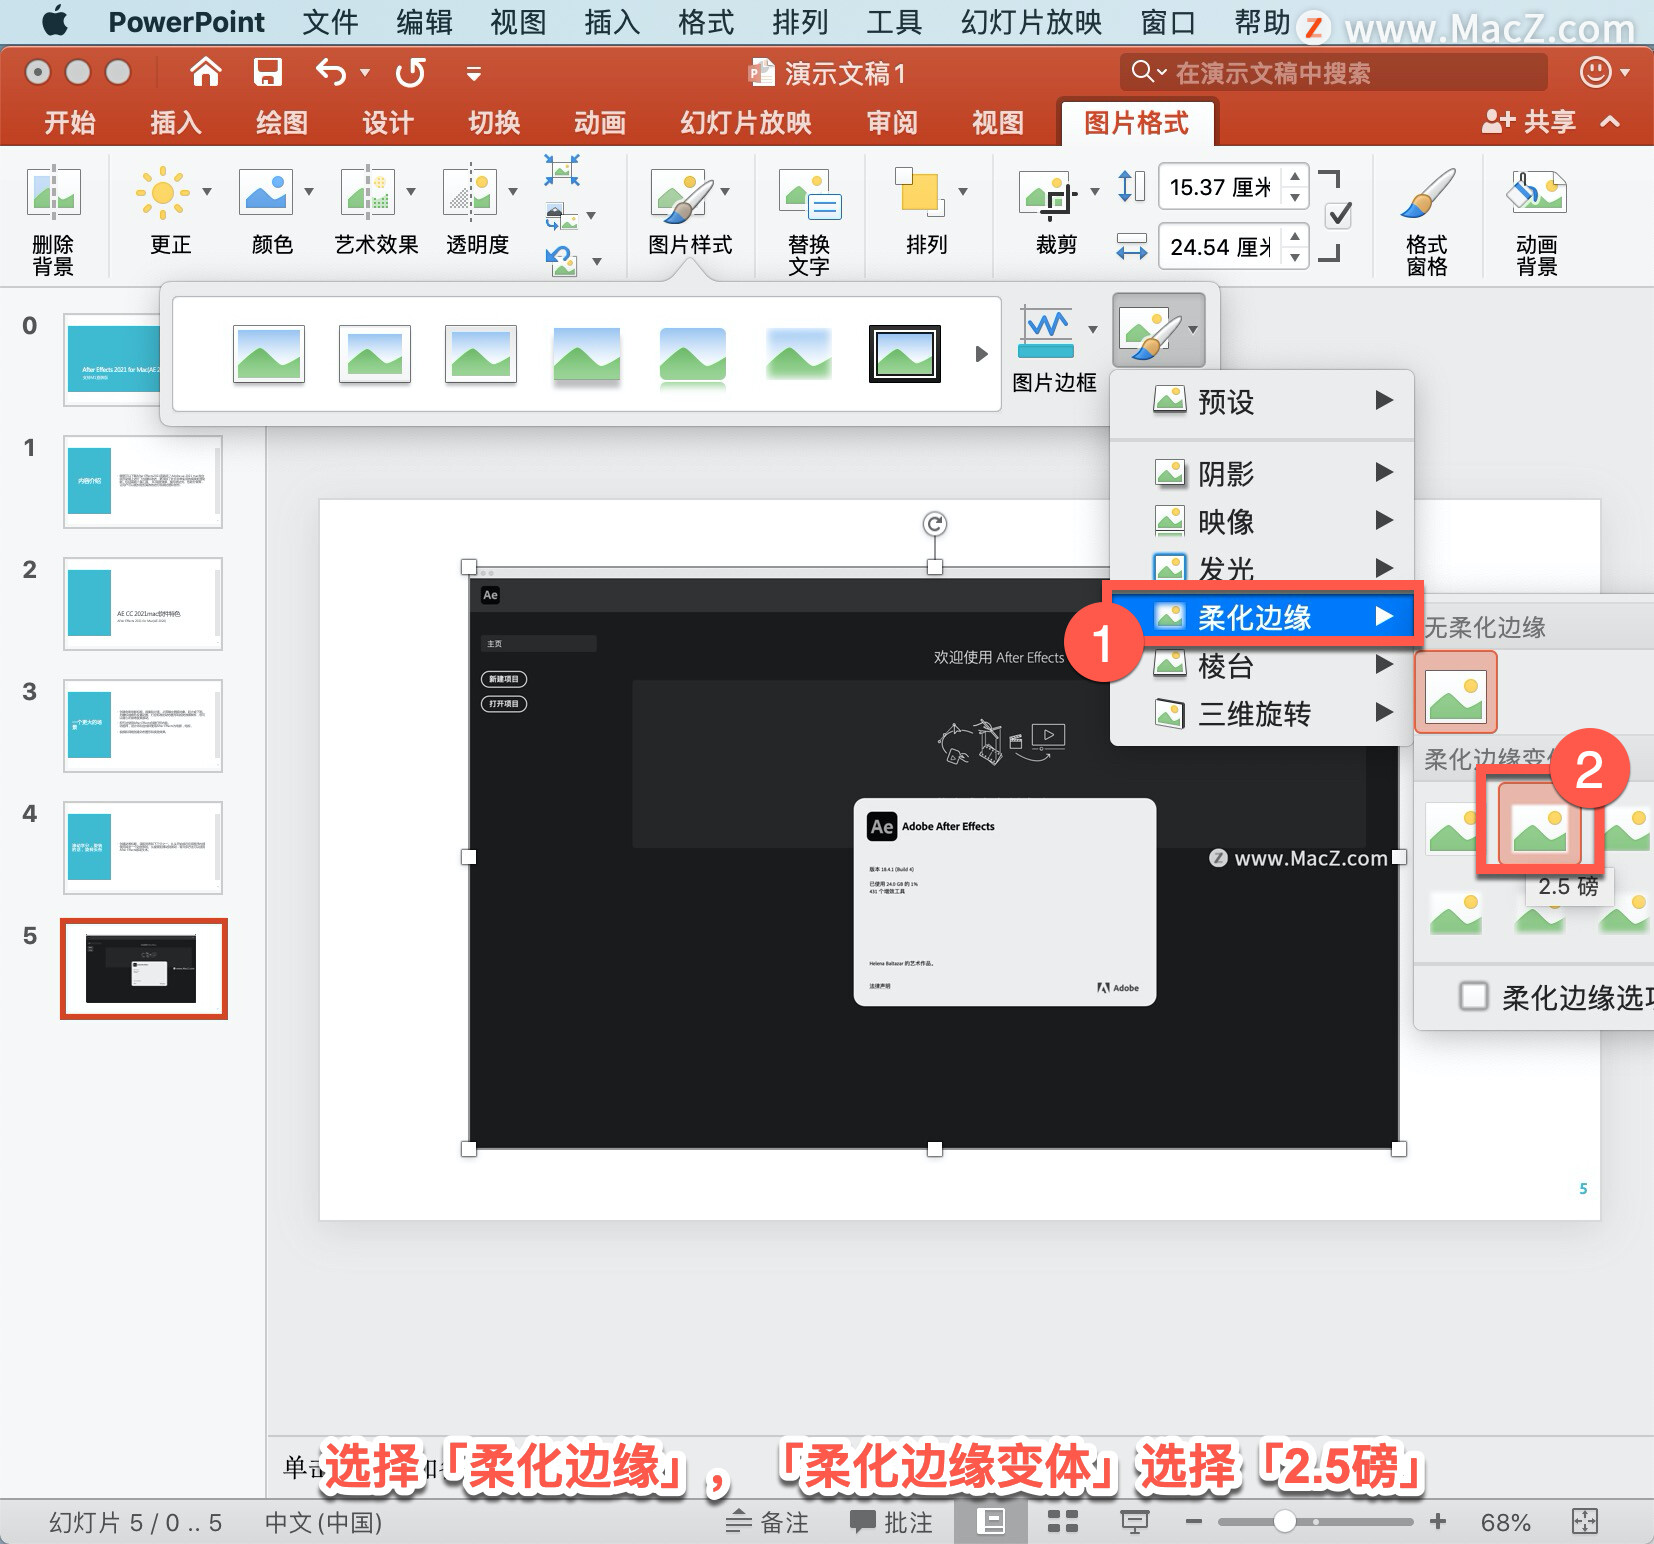Click the picture rotation handle
This screenshot has height=1544, width=1654.
point(934,524)
